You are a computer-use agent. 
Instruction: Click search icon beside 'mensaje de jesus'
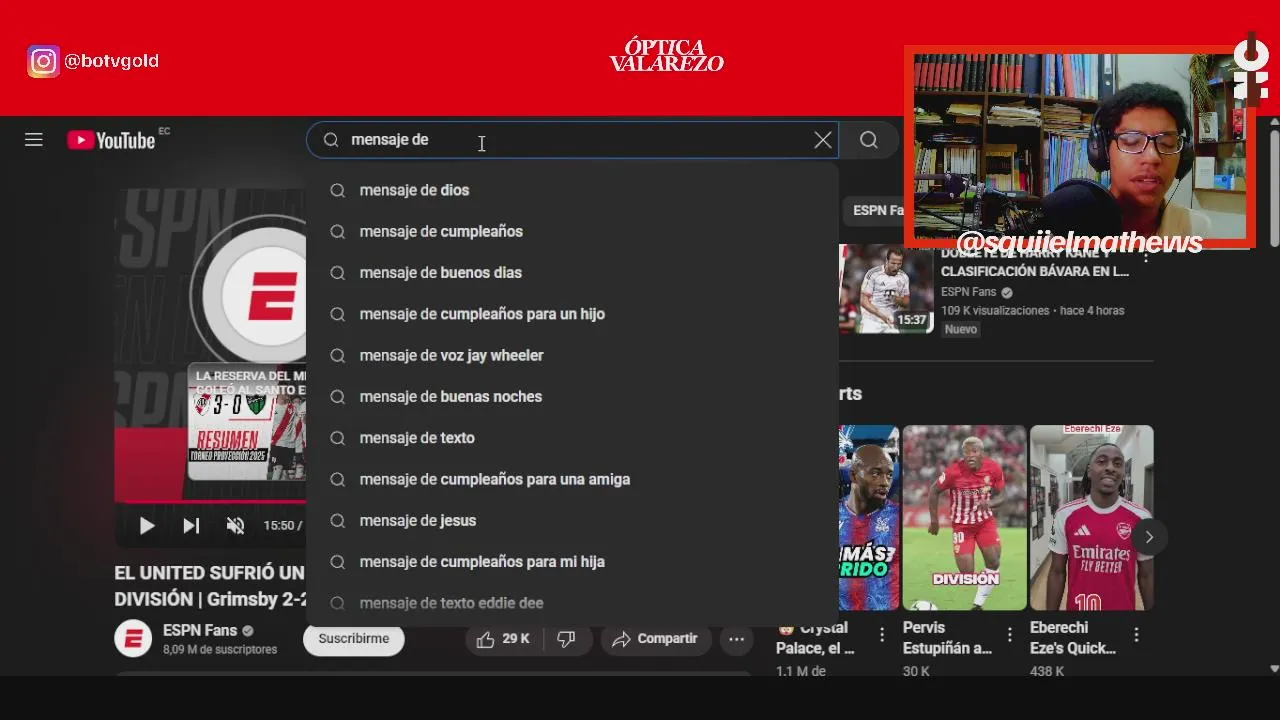click(x=338, y=520)
